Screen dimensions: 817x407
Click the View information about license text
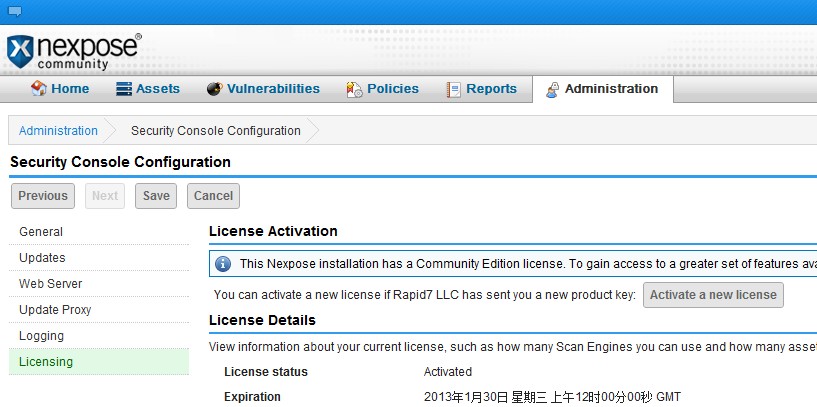coord(513,347)
